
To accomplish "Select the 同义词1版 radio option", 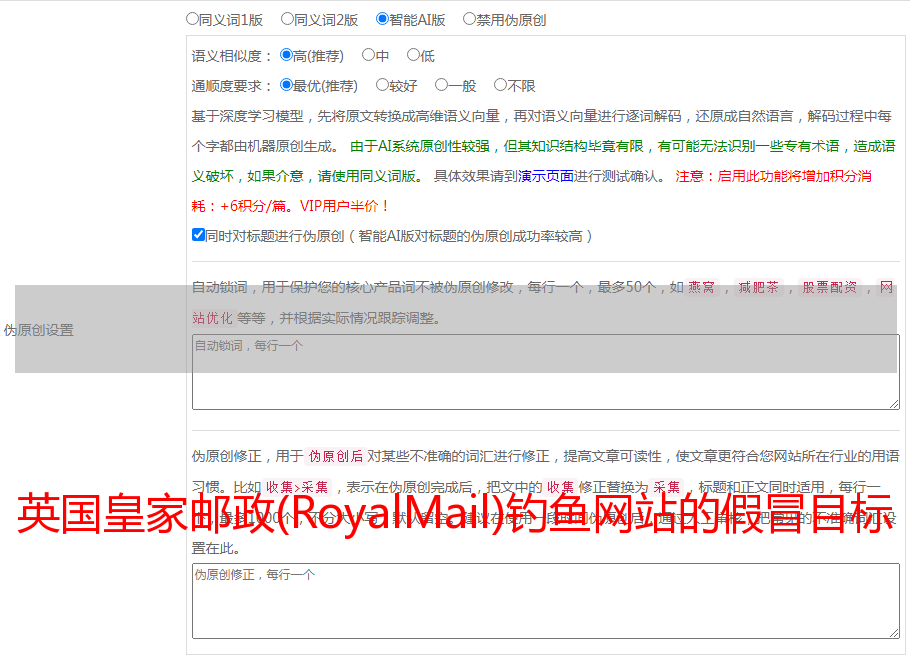I will click(192, 19).
